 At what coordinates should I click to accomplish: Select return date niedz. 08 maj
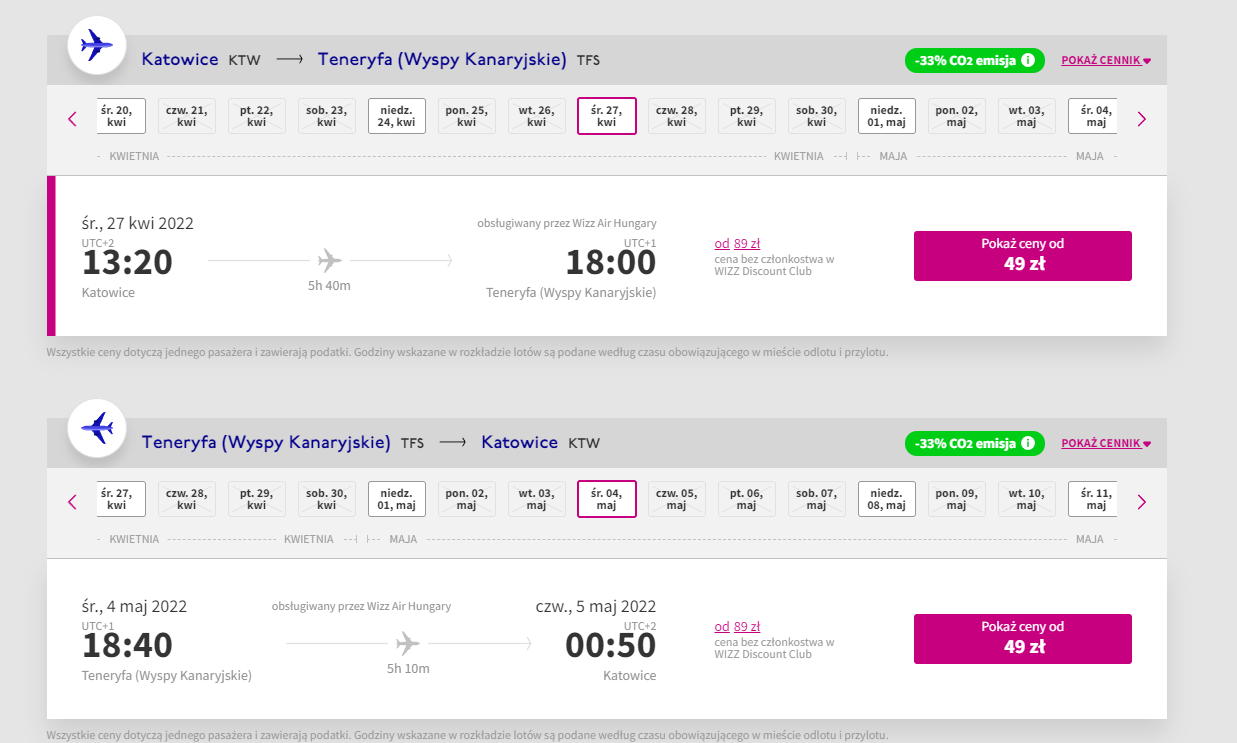coord(887,499)
